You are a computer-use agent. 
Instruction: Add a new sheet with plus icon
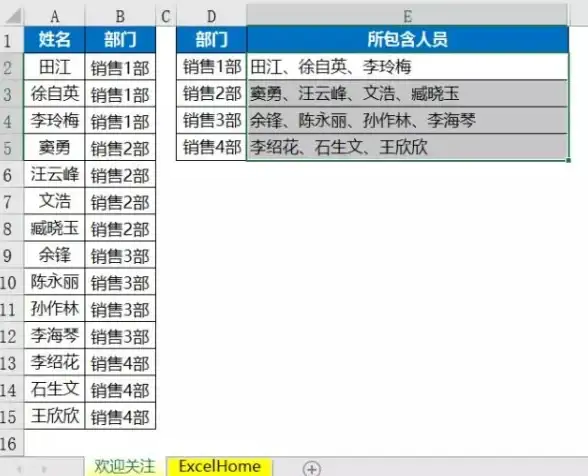pyautogui.click(x=312, y=469)
